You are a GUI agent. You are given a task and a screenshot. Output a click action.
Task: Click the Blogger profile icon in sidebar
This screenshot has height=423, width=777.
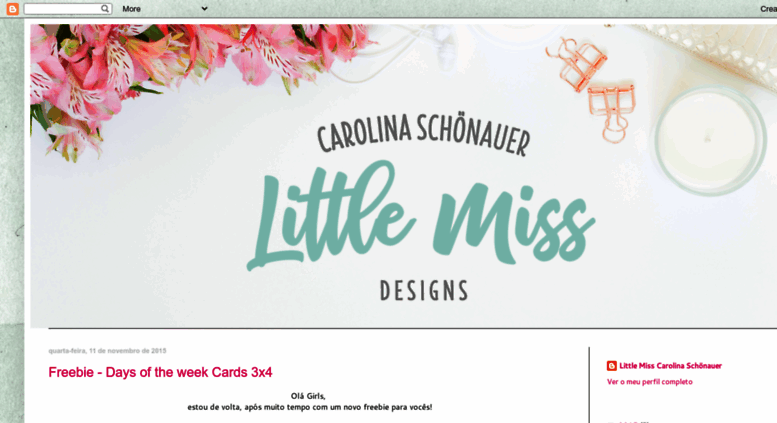click(611, 366)
